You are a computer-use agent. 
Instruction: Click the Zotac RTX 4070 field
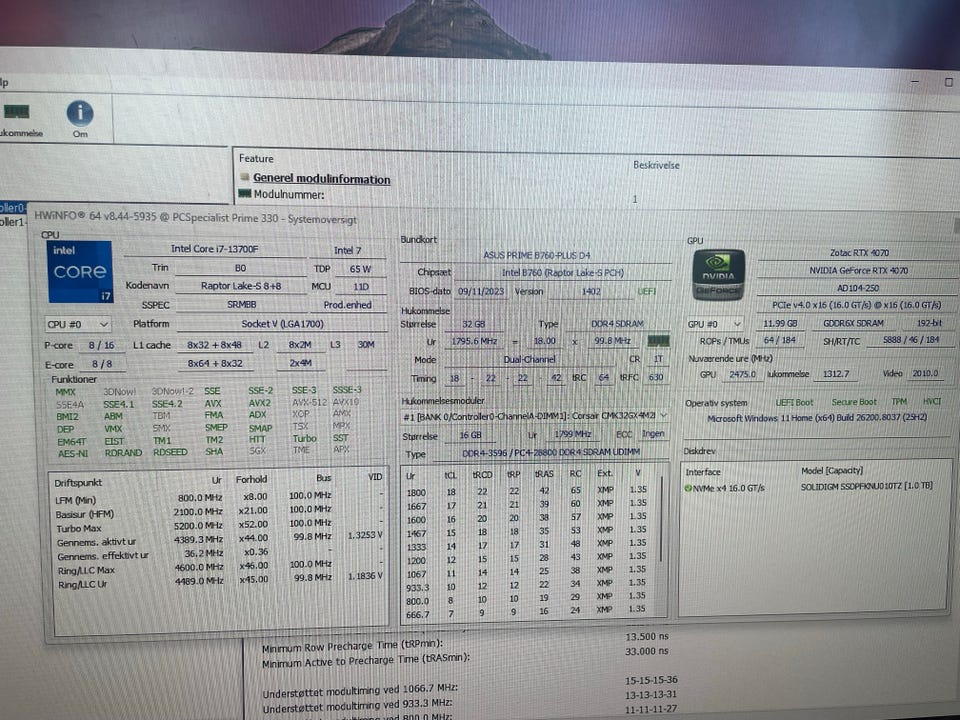[x=859, y=253]
